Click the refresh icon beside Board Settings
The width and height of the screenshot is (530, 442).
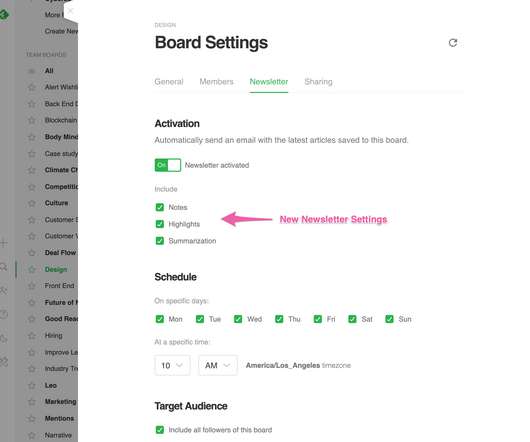pyautogui.click(x=453, y=43)
